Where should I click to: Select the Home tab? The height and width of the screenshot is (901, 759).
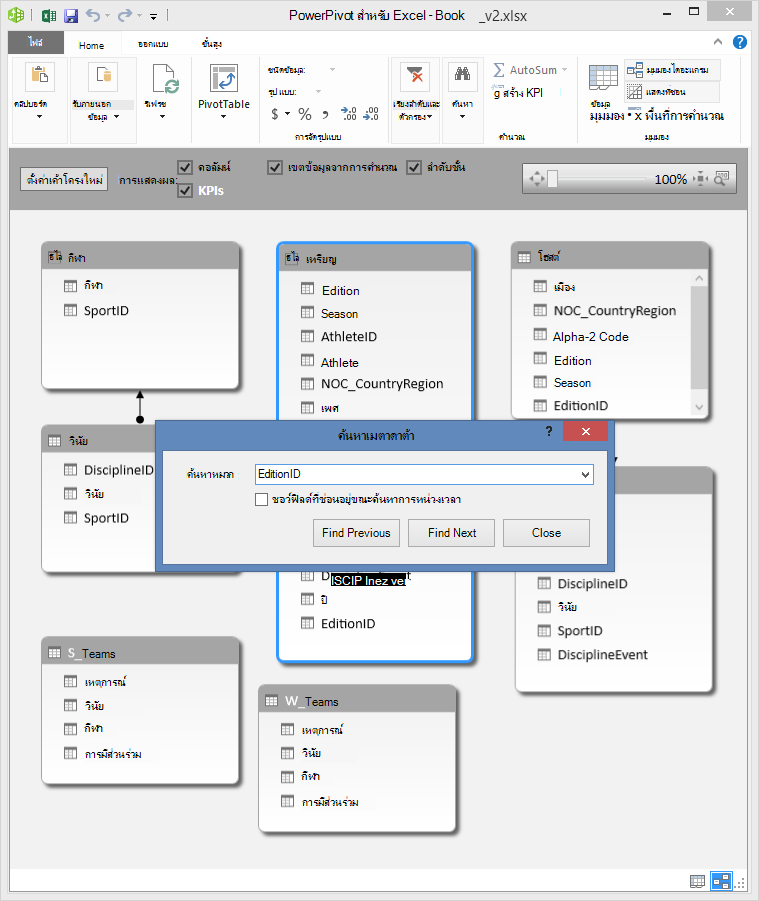(x=91, y=45)
